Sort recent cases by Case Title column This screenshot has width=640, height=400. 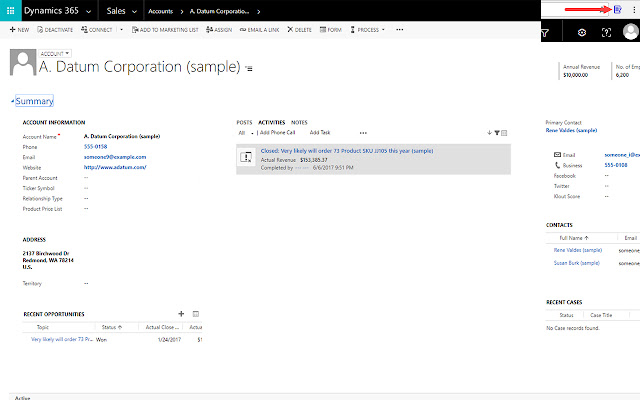601,315
